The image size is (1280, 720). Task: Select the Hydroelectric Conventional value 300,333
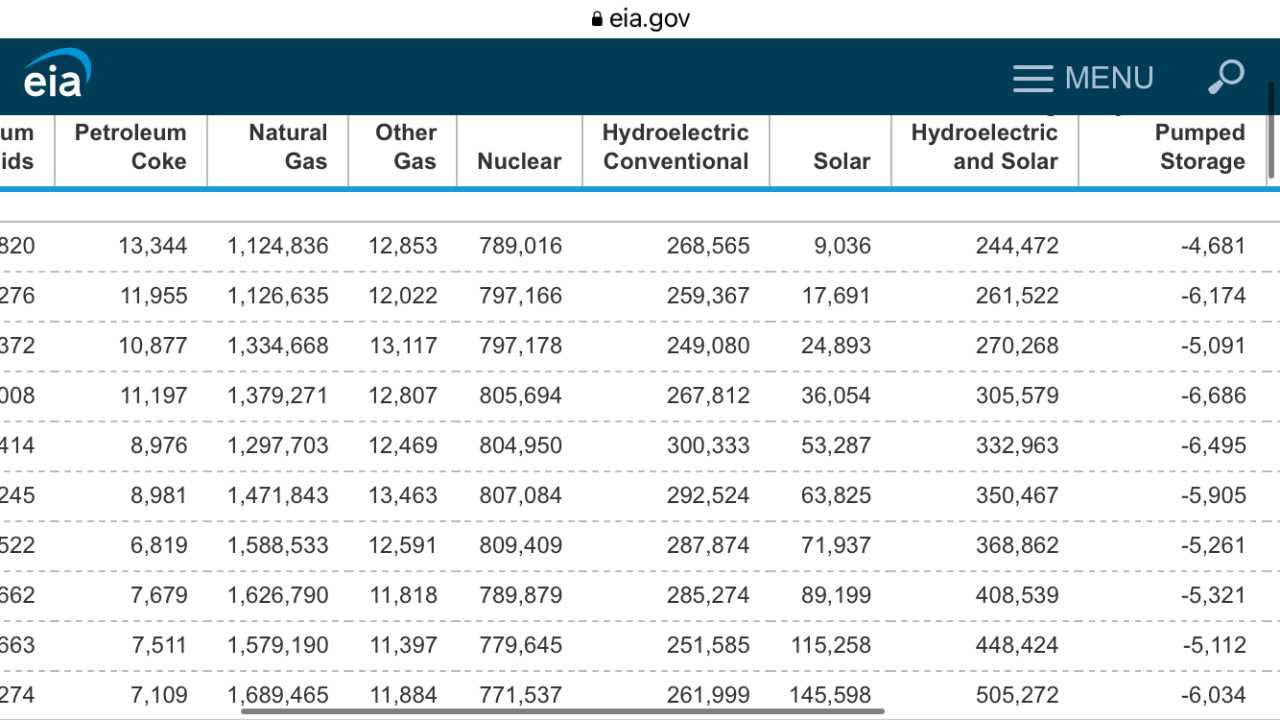[708, 446]
